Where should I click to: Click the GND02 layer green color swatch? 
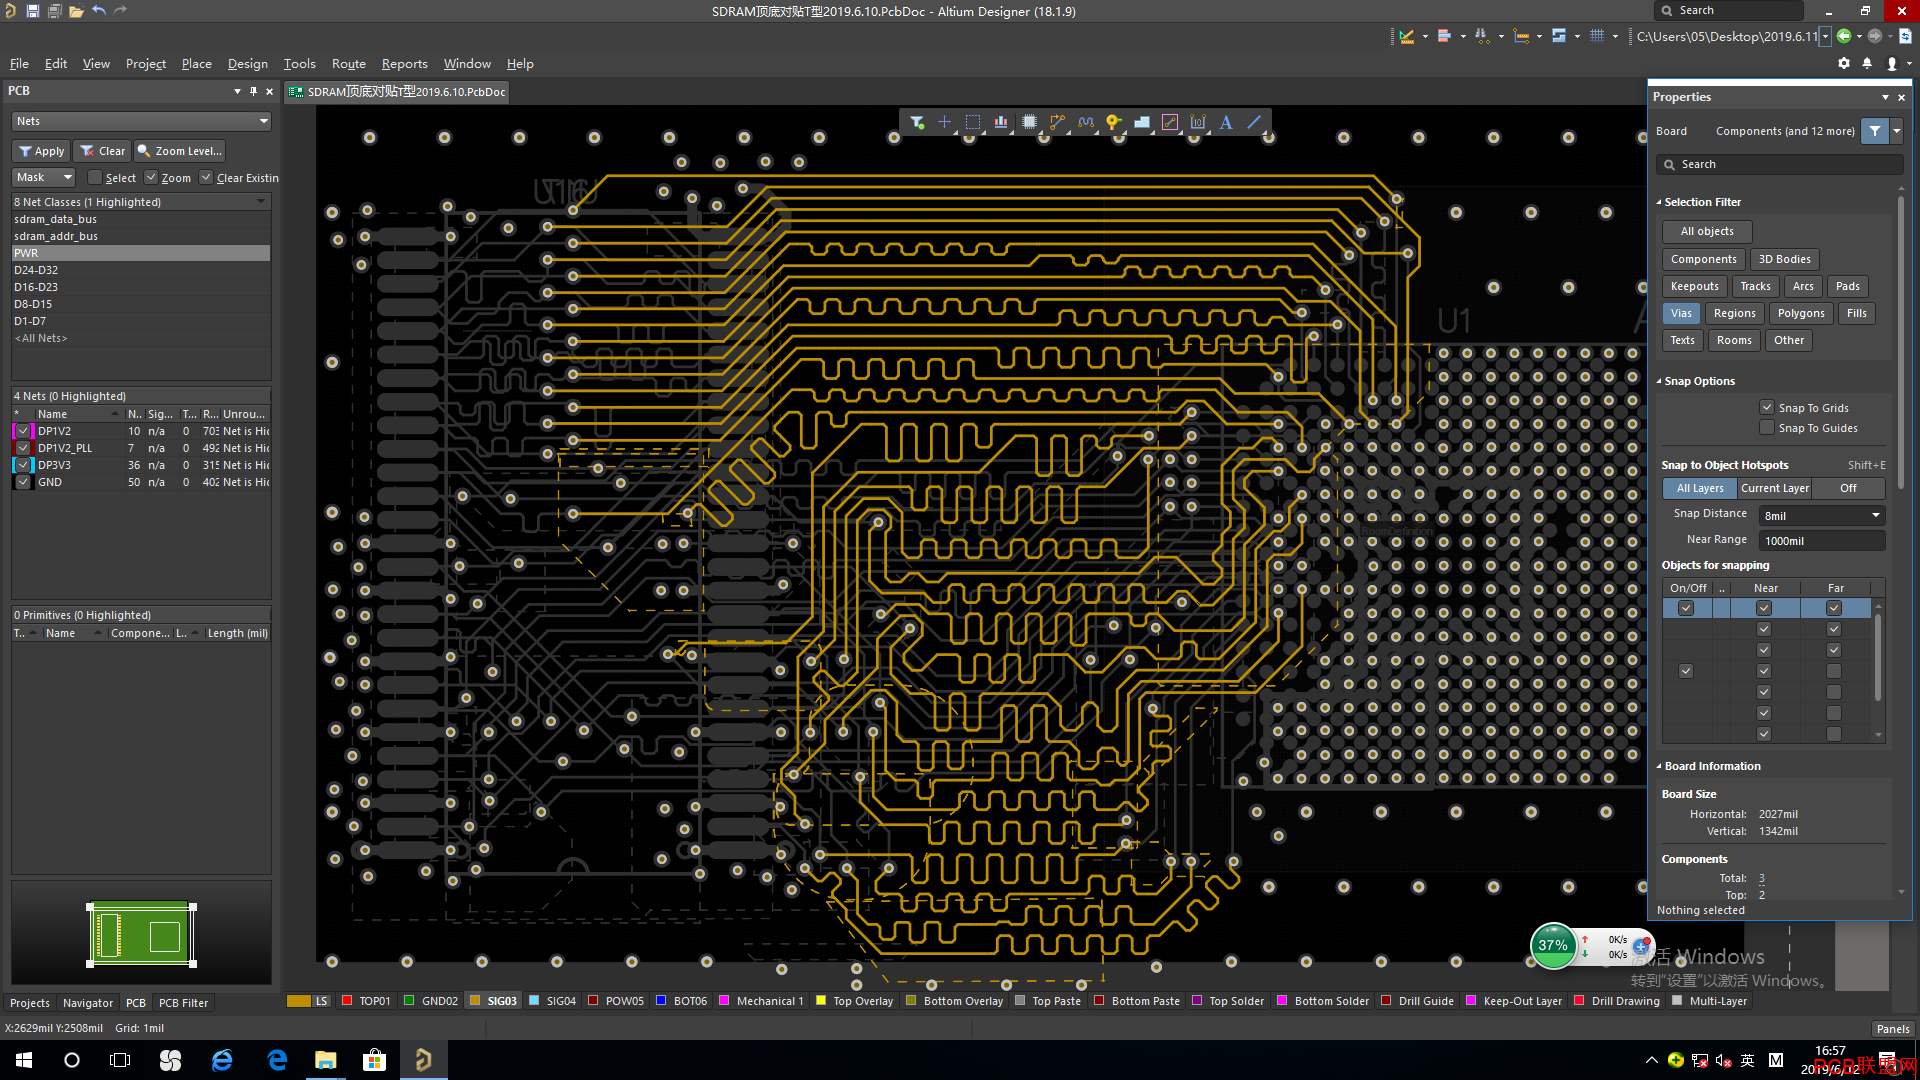pos(409,1000)
